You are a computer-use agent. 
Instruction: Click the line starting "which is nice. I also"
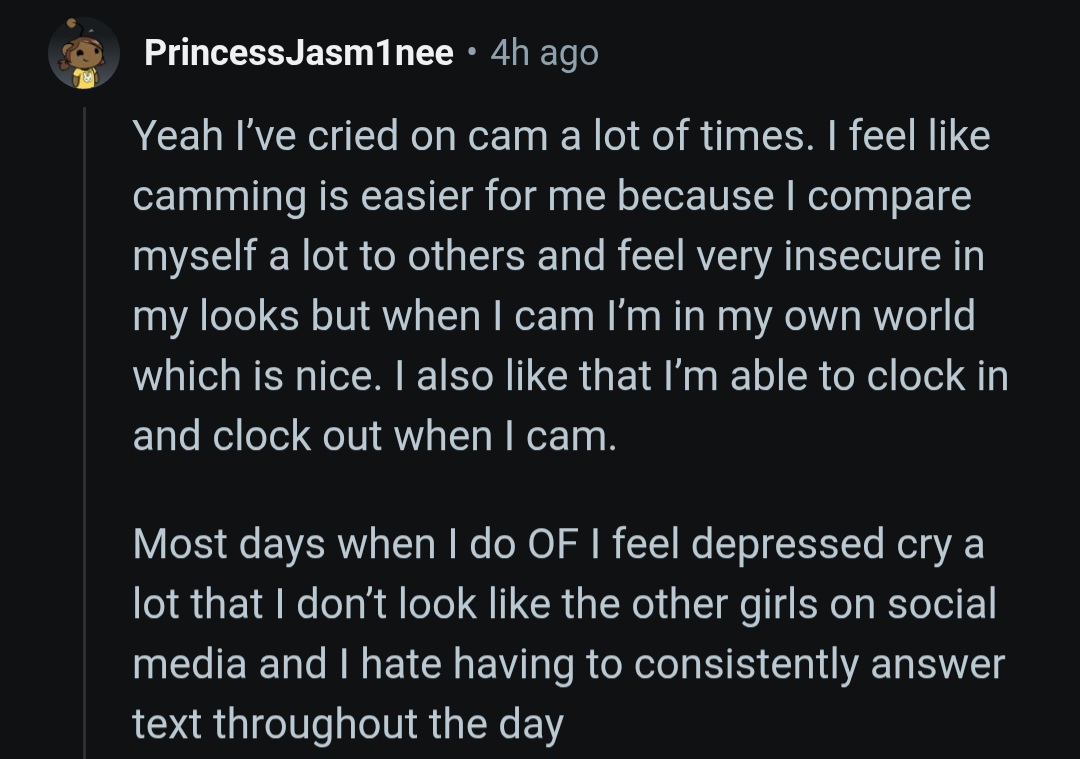point(570,376)
